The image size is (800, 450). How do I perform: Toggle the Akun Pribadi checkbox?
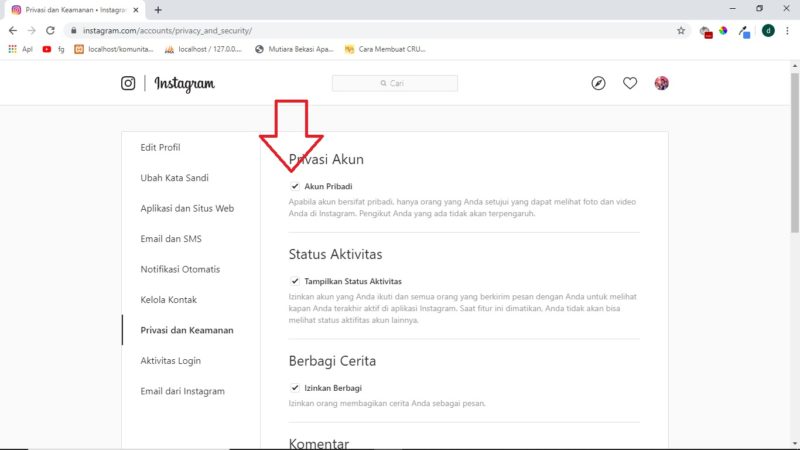click(295, 186)
